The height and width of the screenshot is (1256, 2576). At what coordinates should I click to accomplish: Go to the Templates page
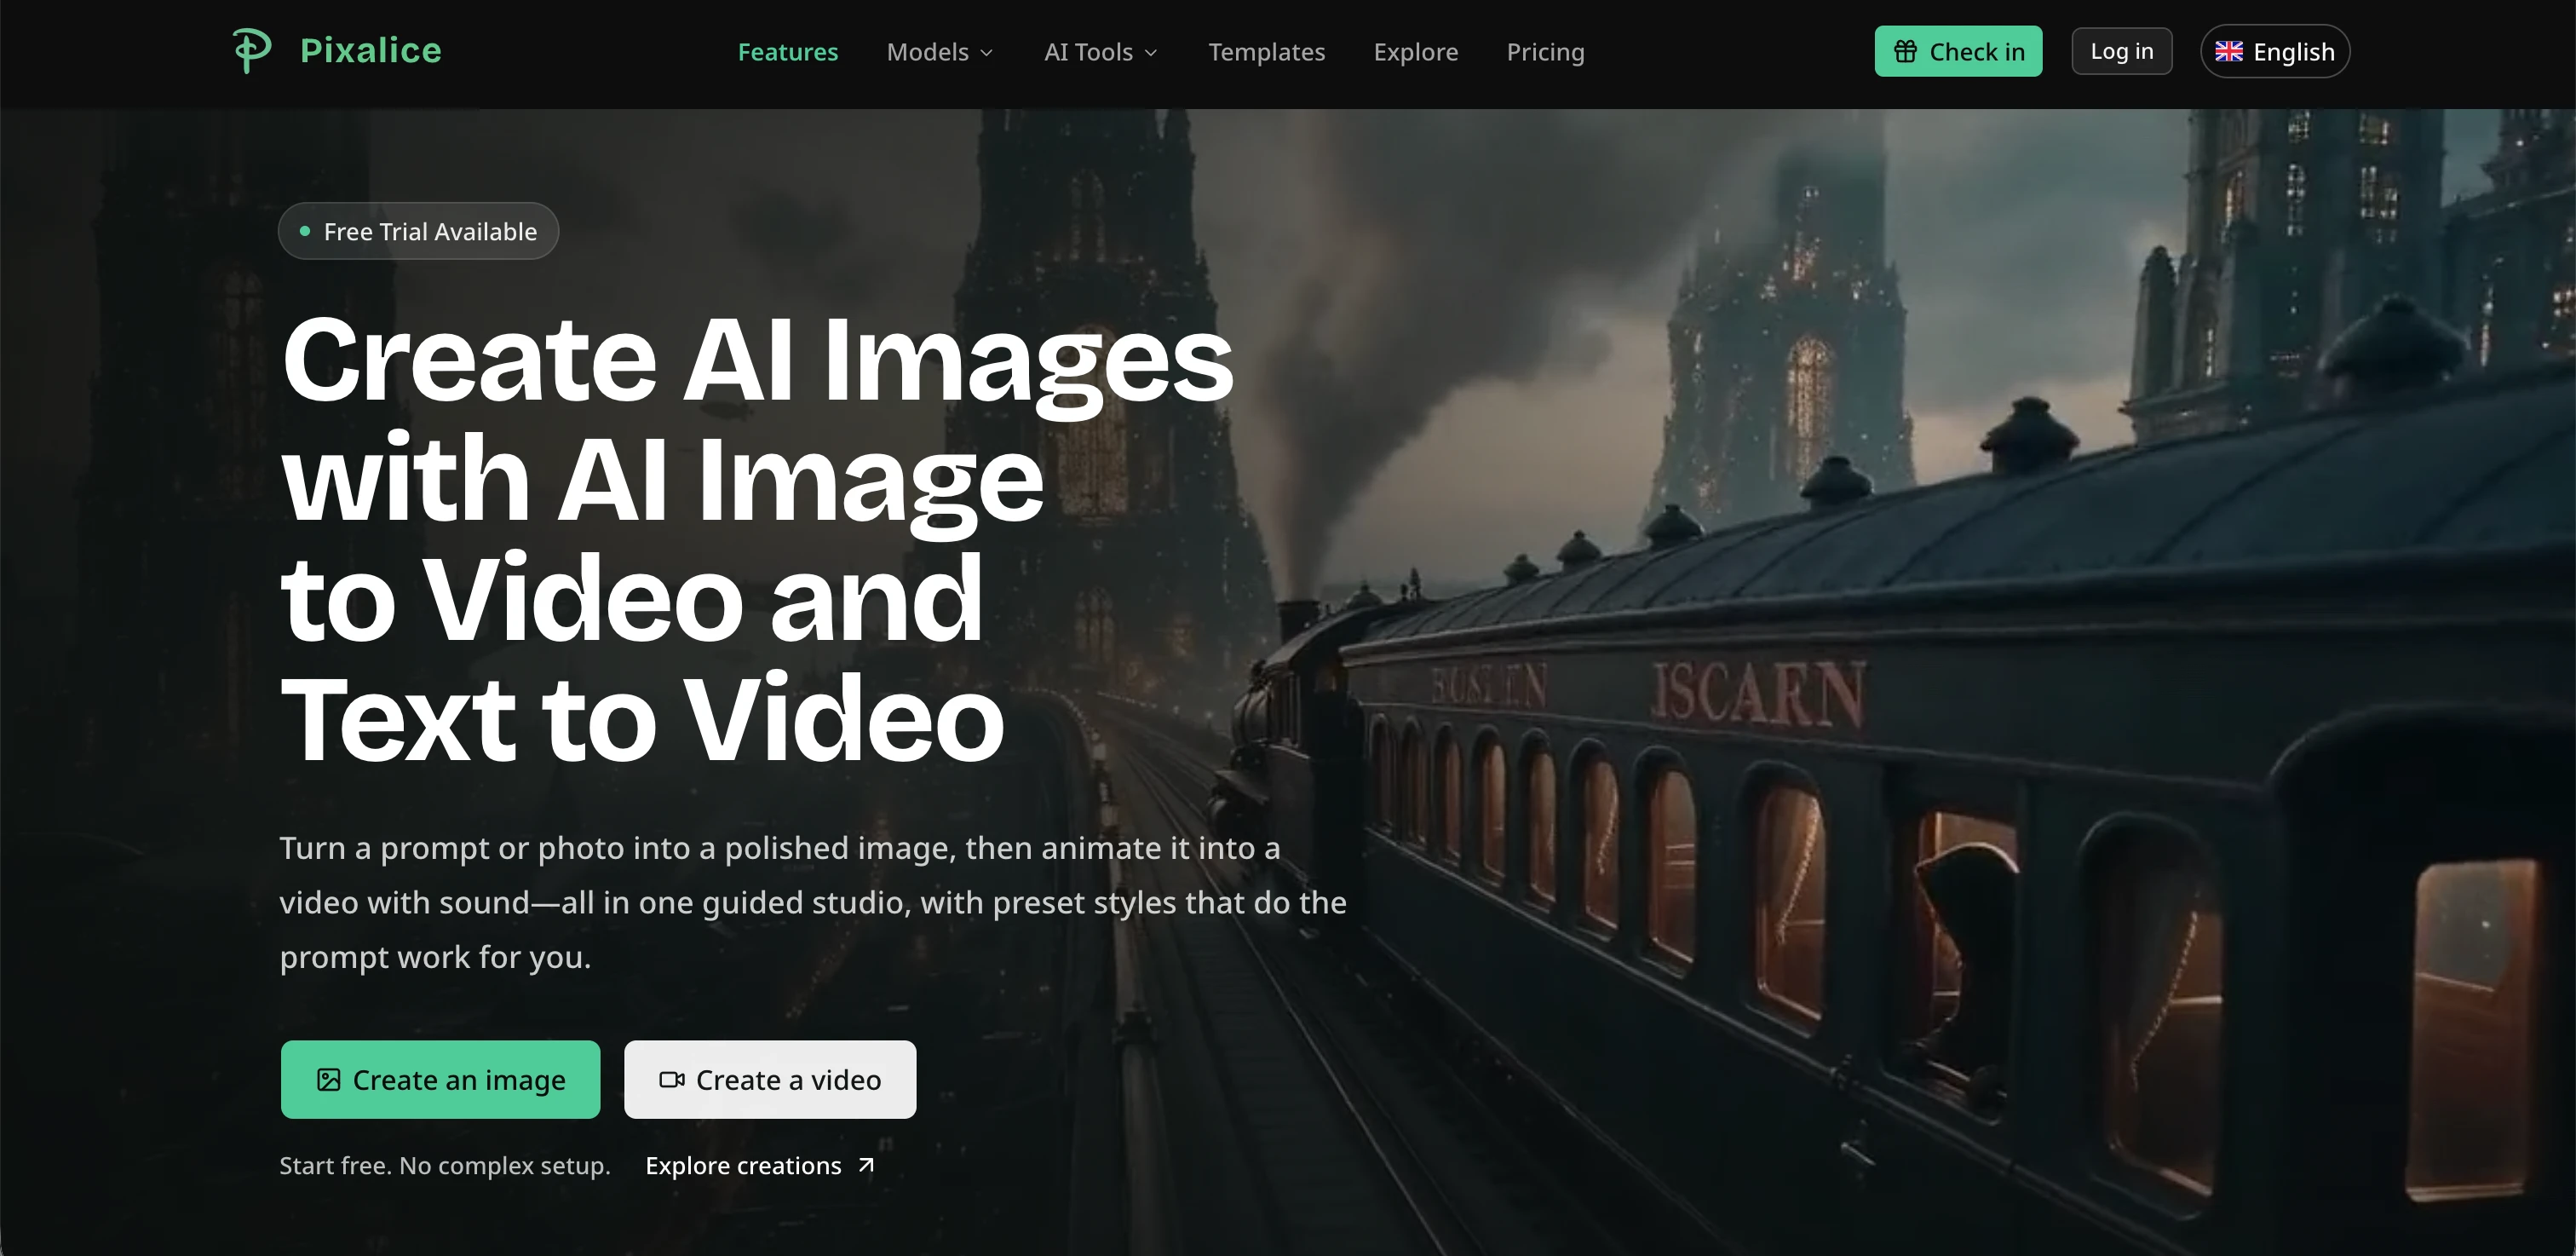1266,52
